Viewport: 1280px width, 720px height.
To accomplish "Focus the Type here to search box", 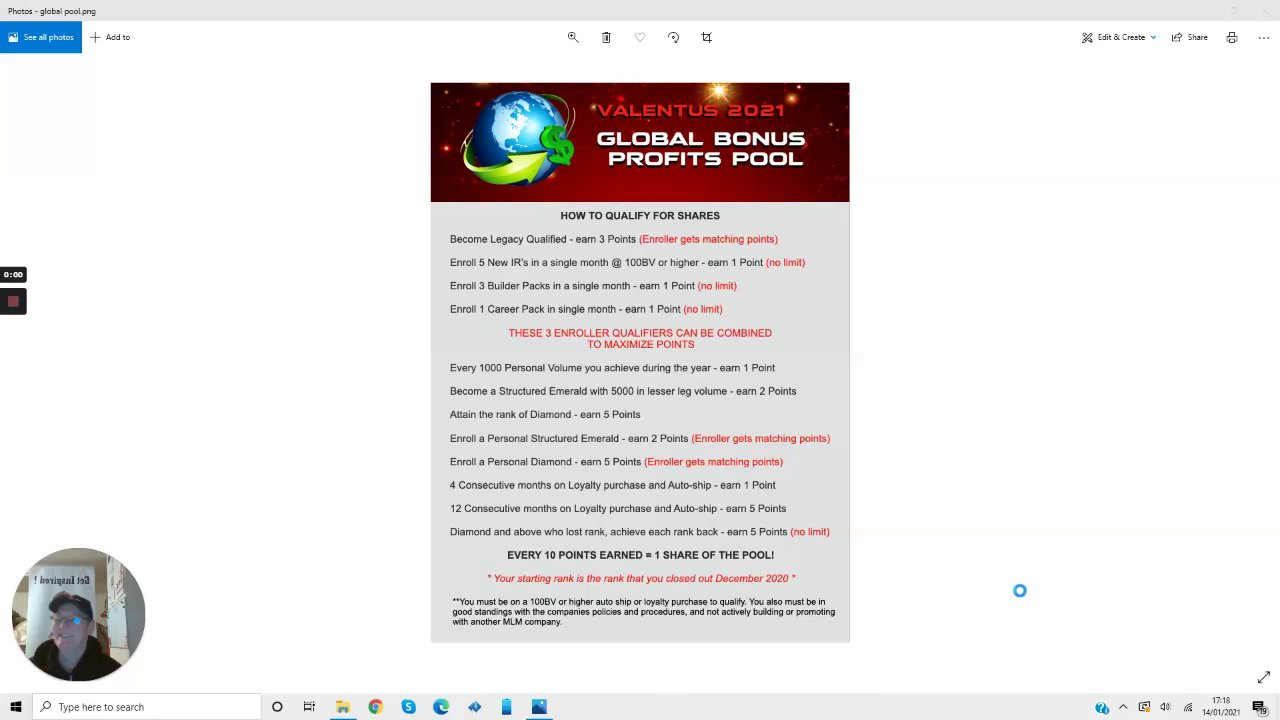I will (x=146, y=707).
